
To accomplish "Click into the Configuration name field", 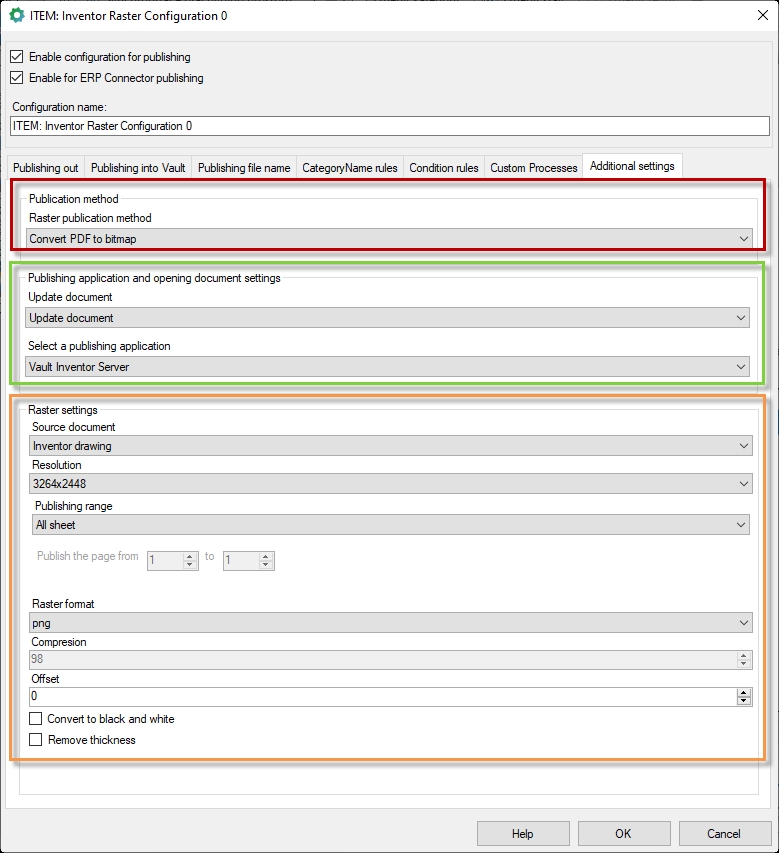I will [388, 126].
